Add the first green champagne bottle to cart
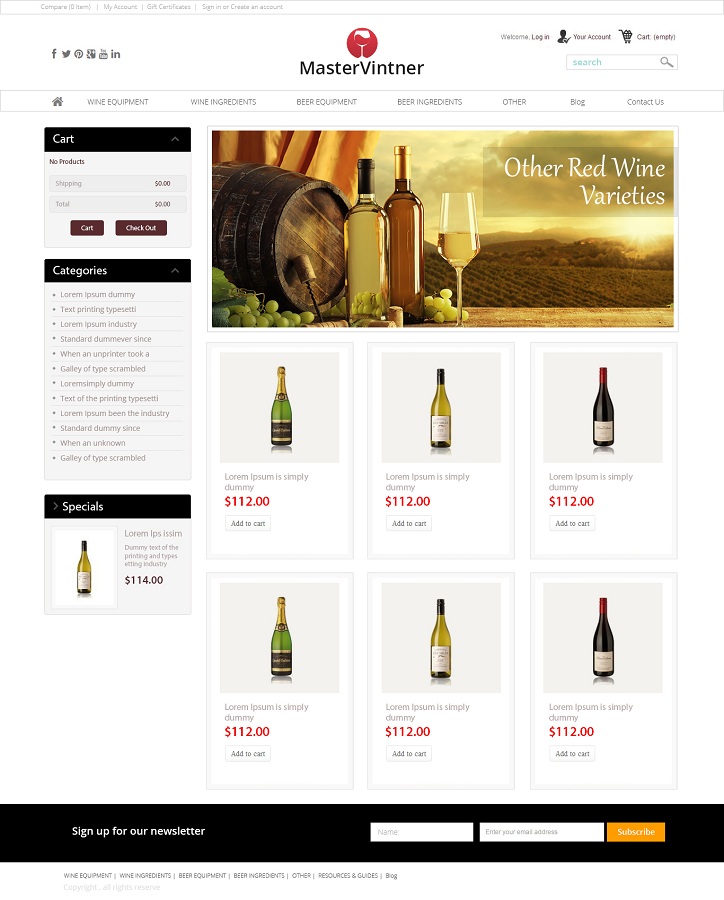Image resolution: width=724 pixels, height=900 pixels. click(x=248, y=523)
